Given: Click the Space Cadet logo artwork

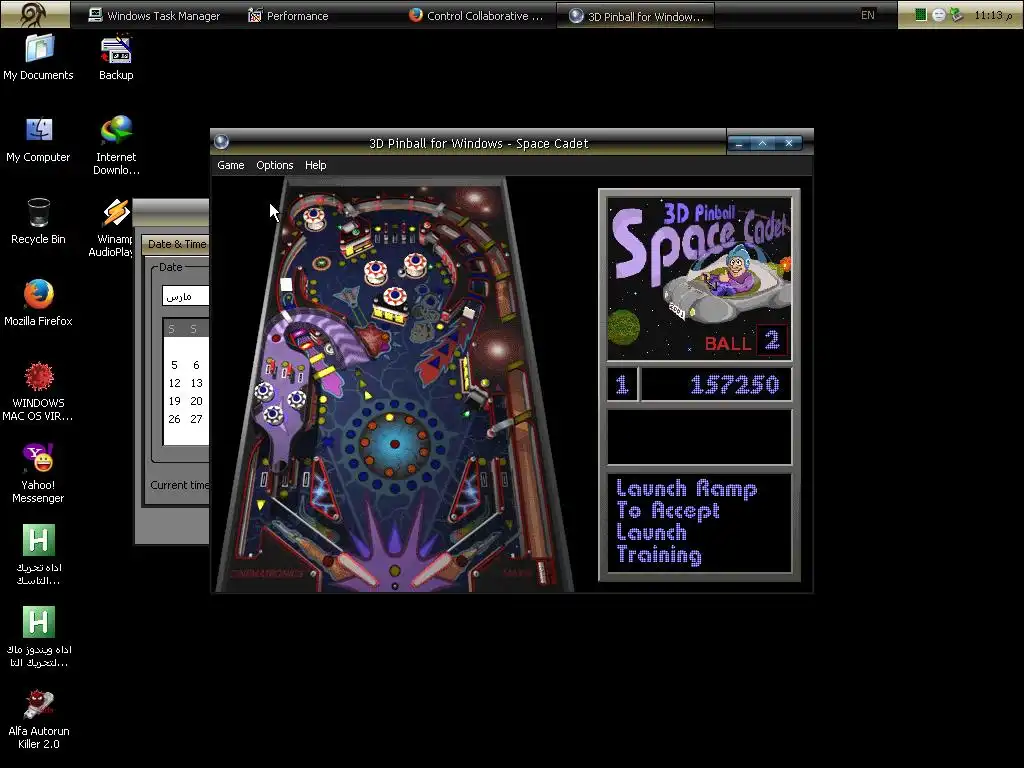Looking at the screenshot, I should tap(699, 279).
